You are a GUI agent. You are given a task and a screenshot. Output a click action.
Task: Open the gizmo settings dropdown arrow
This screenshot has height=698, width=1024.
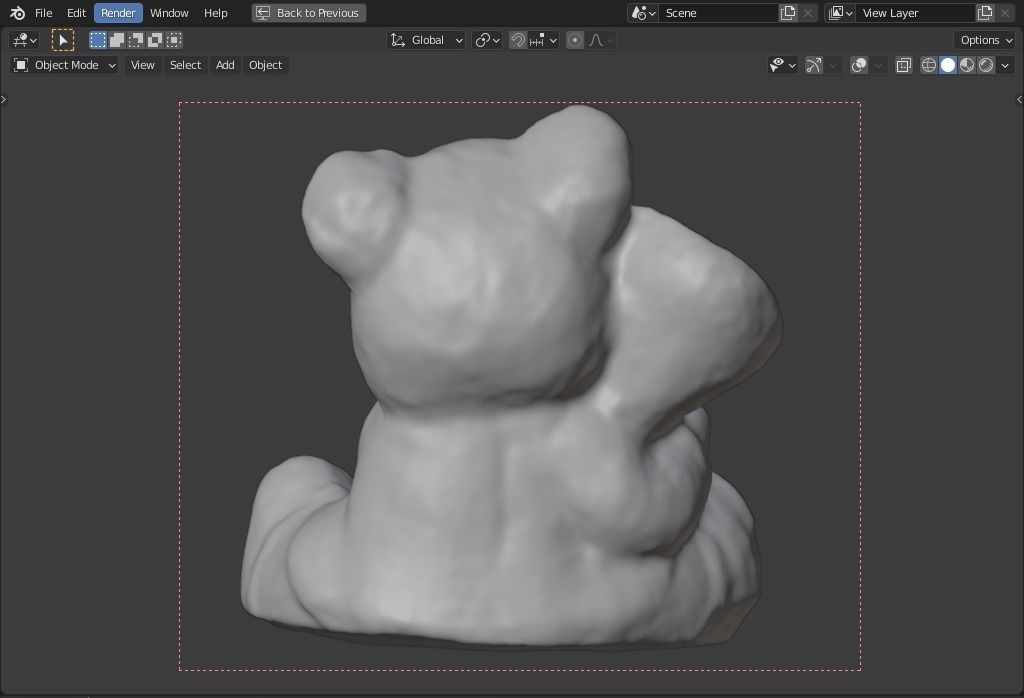(x=833, y=65)
